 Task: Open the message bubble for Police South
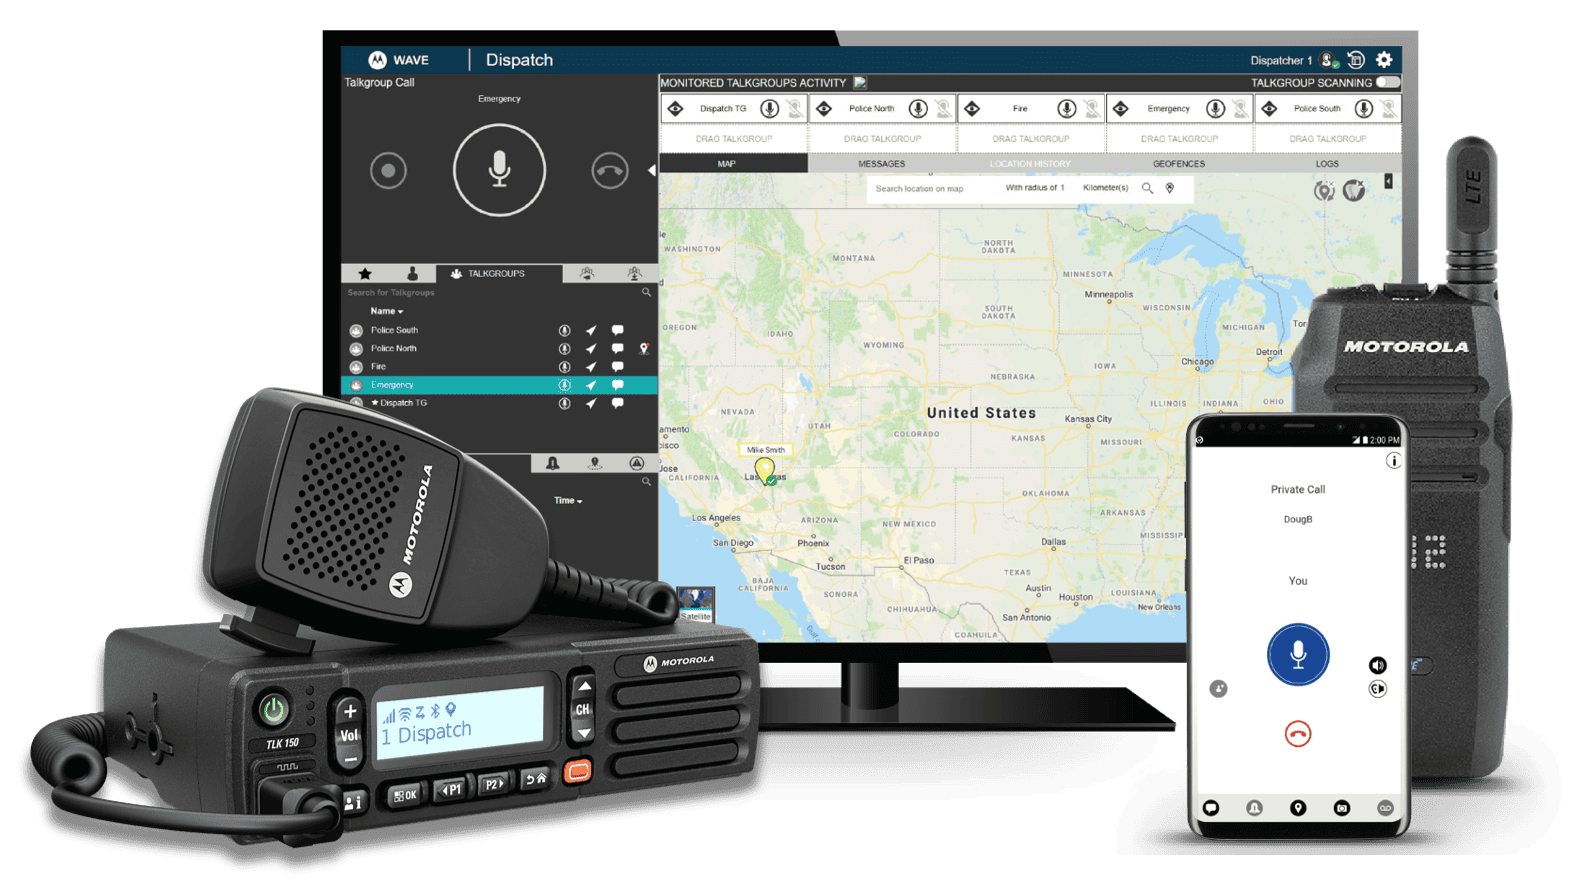(x=617, y=330)
